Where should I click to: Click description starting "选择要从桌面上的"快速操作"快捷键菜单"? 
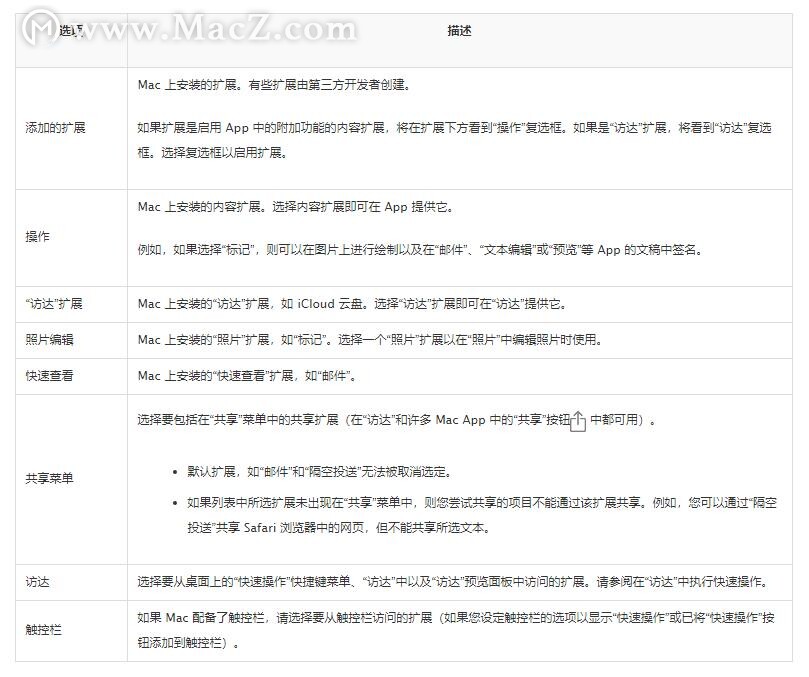tap(455, 582)
